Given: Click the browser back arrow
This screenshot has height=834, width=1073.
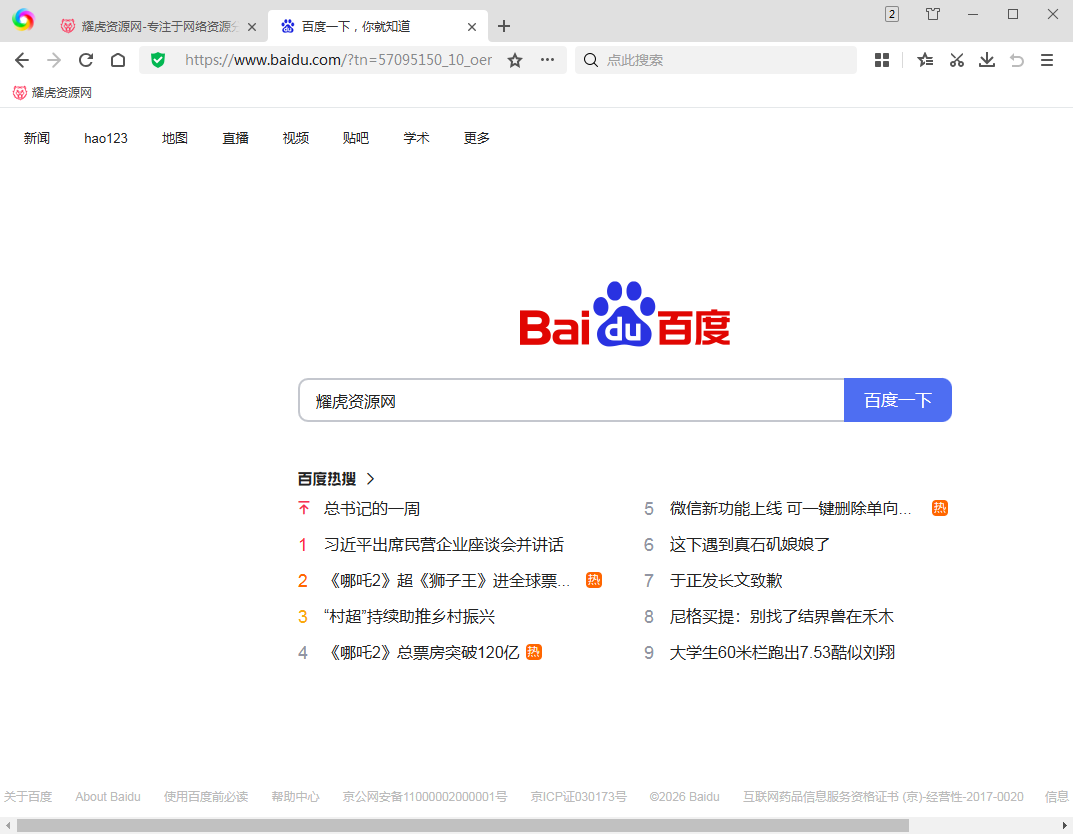Looking at the screenshot, I should tap(22, 60).
